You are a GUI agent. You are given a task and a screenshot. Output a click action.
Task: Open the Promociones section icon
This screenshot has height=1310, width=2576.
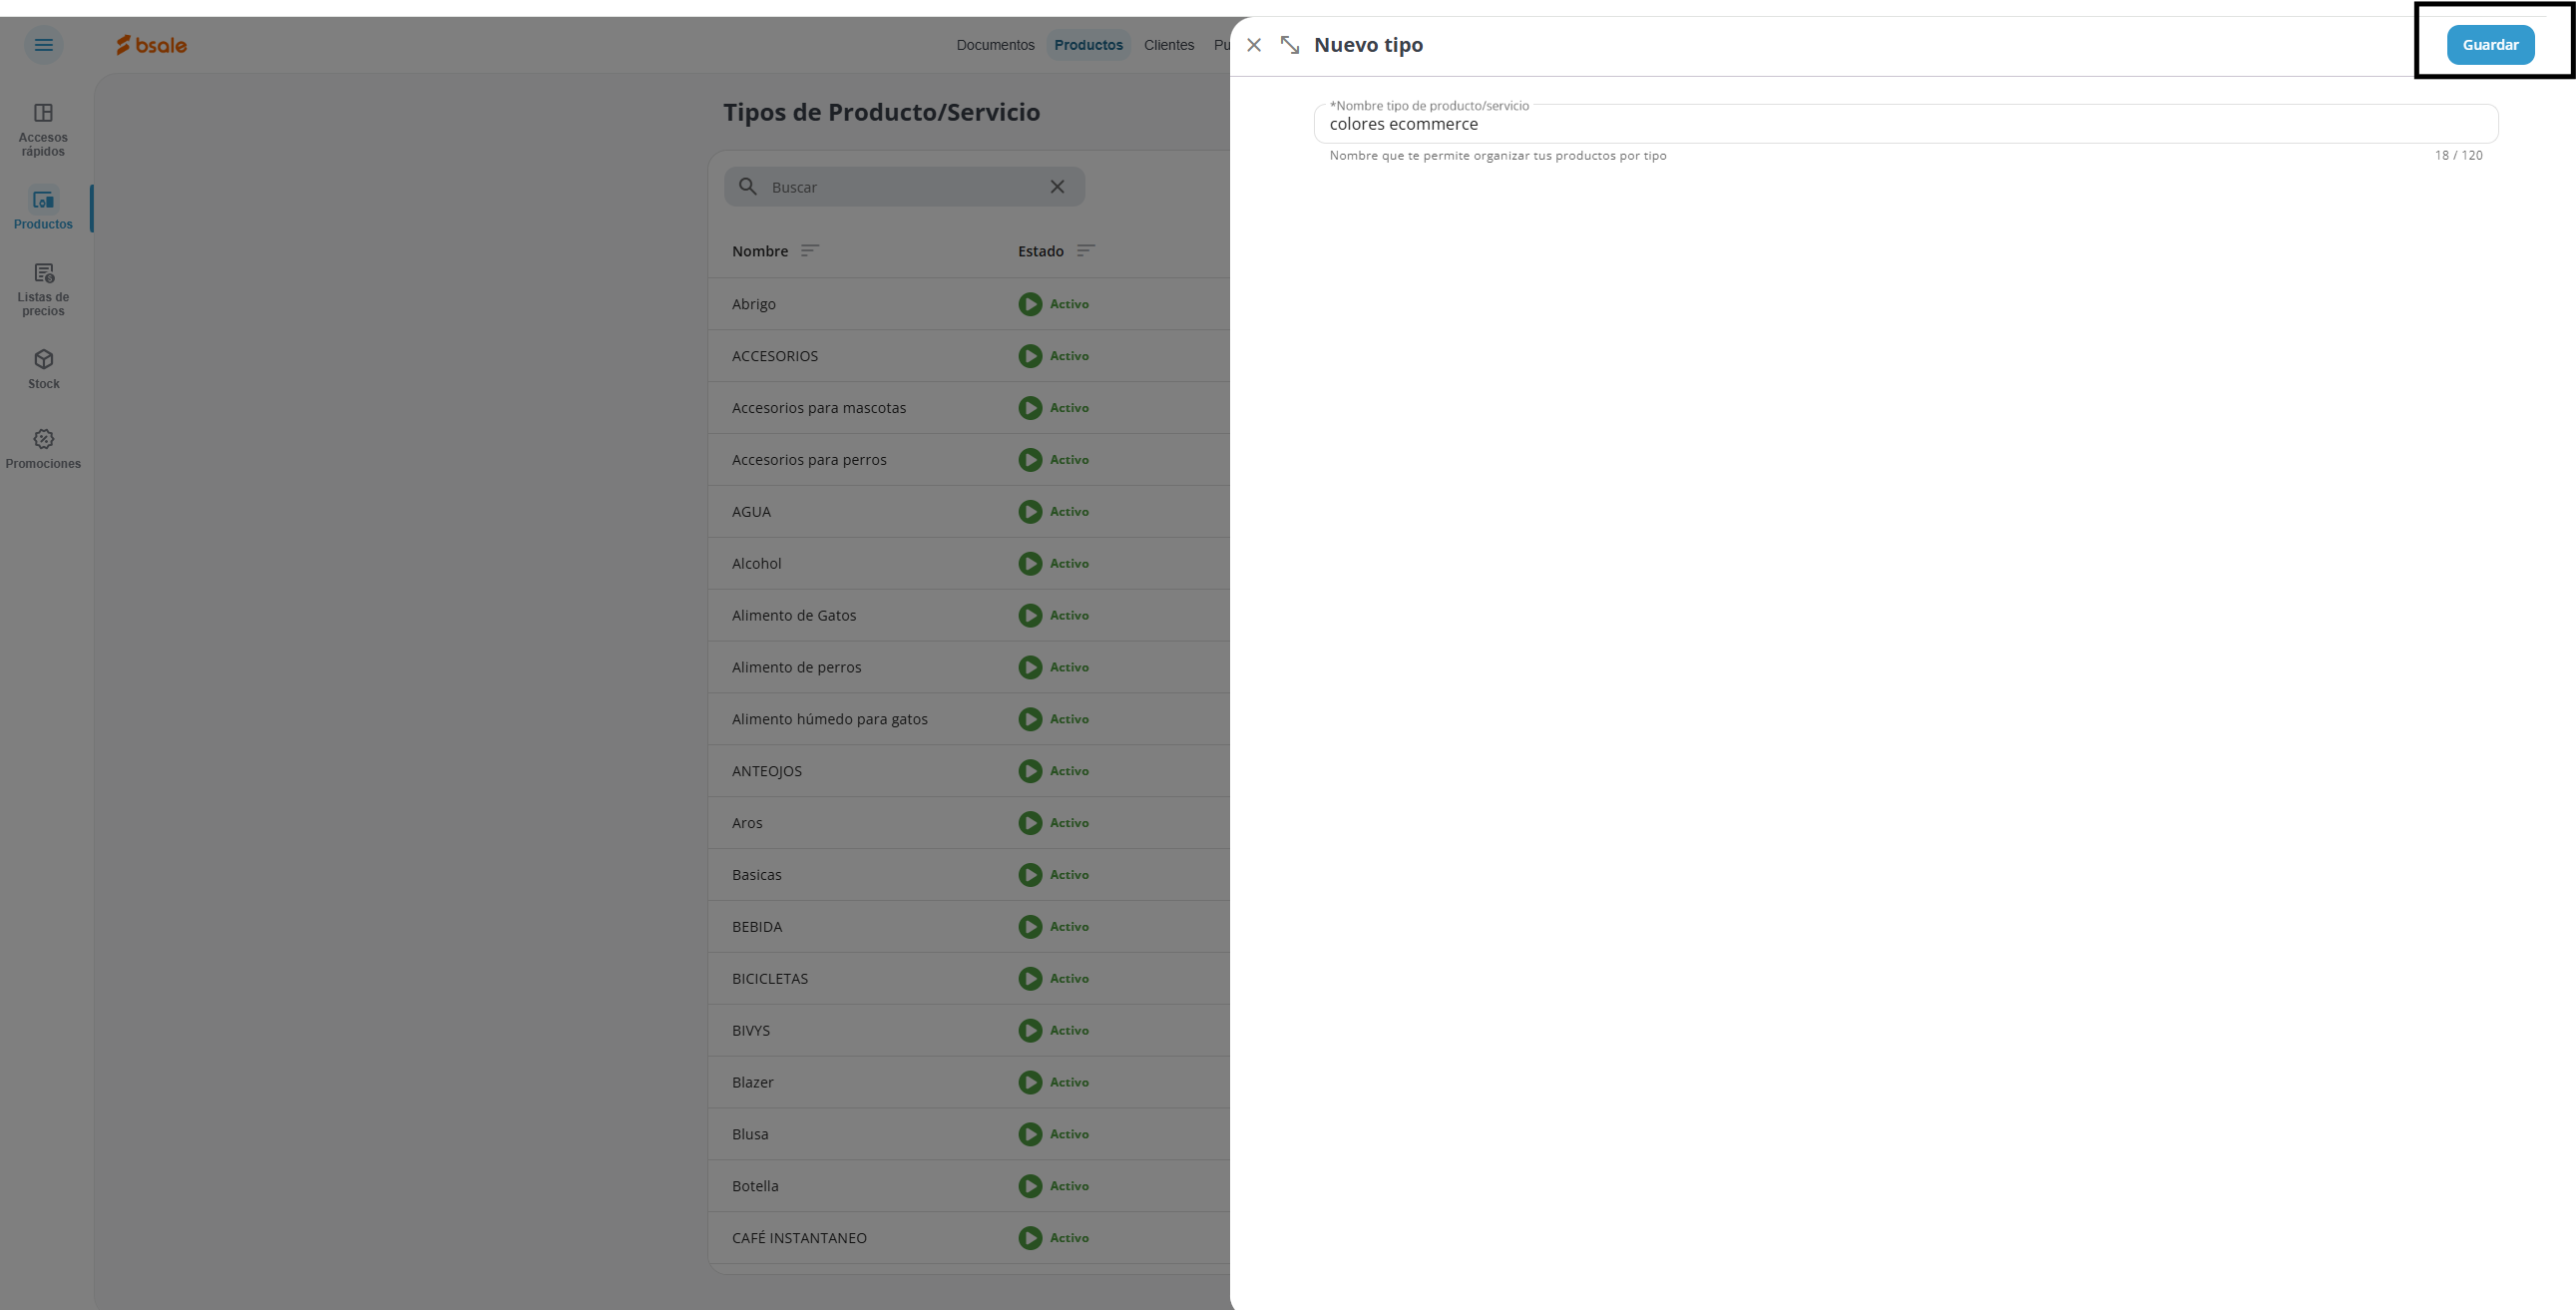click(x=43, y=440)
